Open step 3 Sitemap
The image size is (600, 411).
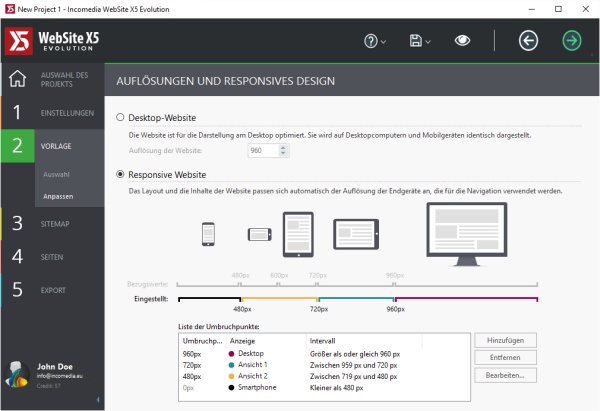click(x=52, y=223)
